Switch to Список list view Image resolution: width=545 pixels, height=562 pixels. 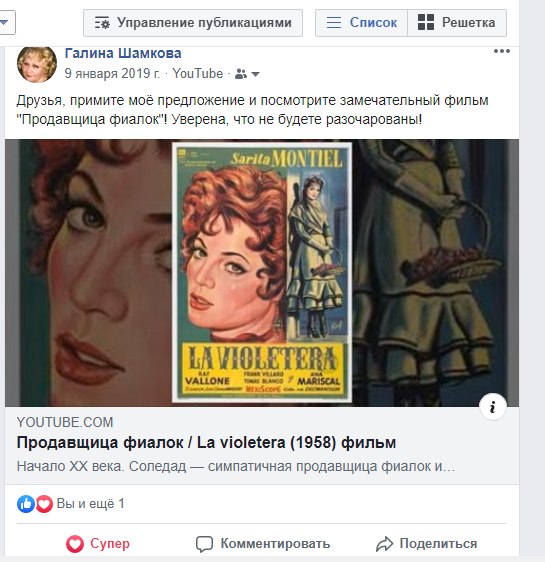362,23
